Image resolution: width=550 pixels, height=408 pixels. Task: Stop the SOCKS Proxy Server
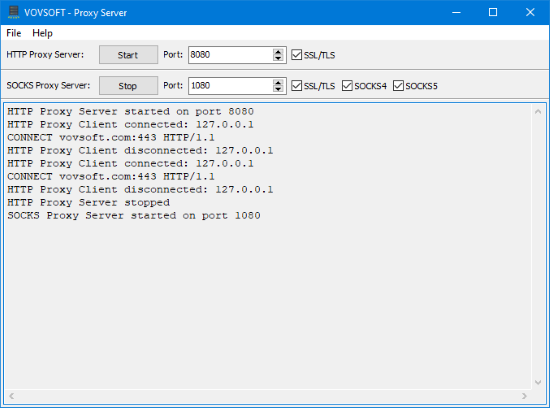(x=128, y=86)
